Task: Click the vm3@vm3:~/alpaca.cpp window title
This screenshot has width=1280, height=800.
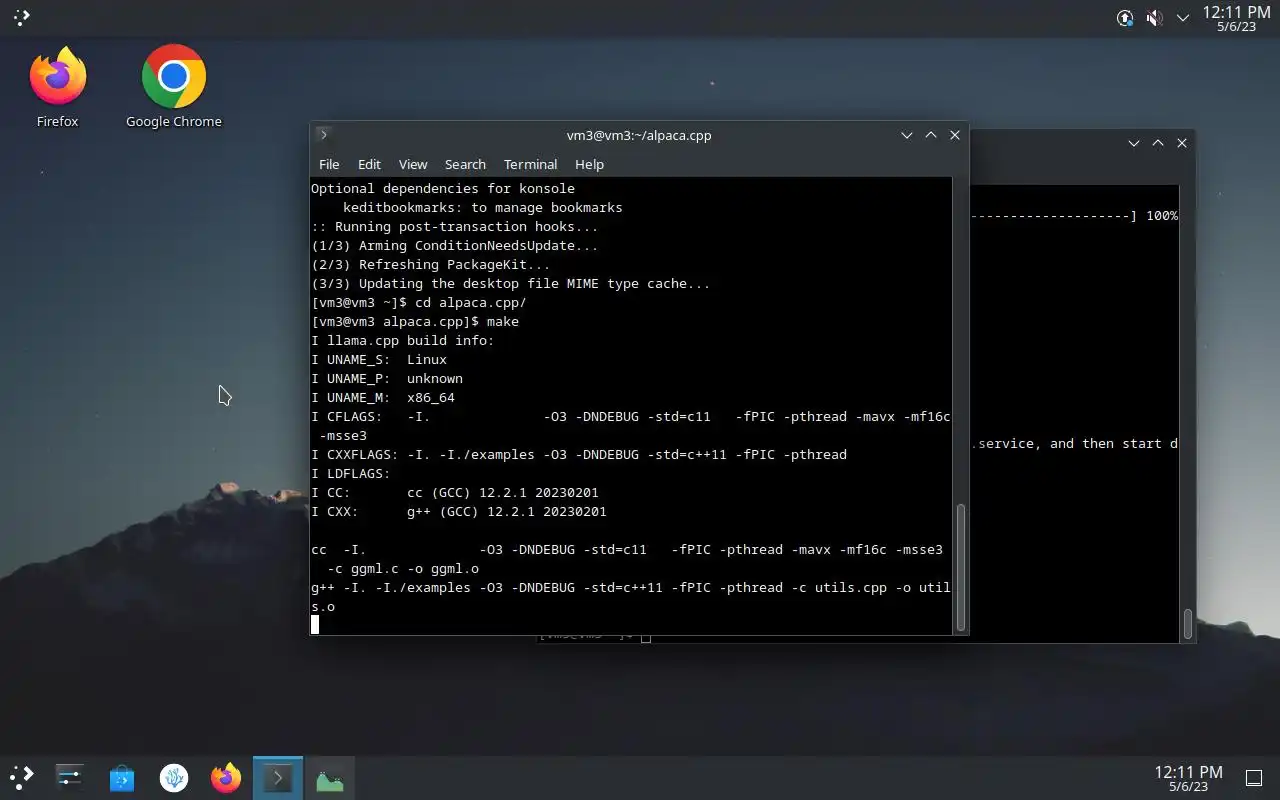Action: 639,135
